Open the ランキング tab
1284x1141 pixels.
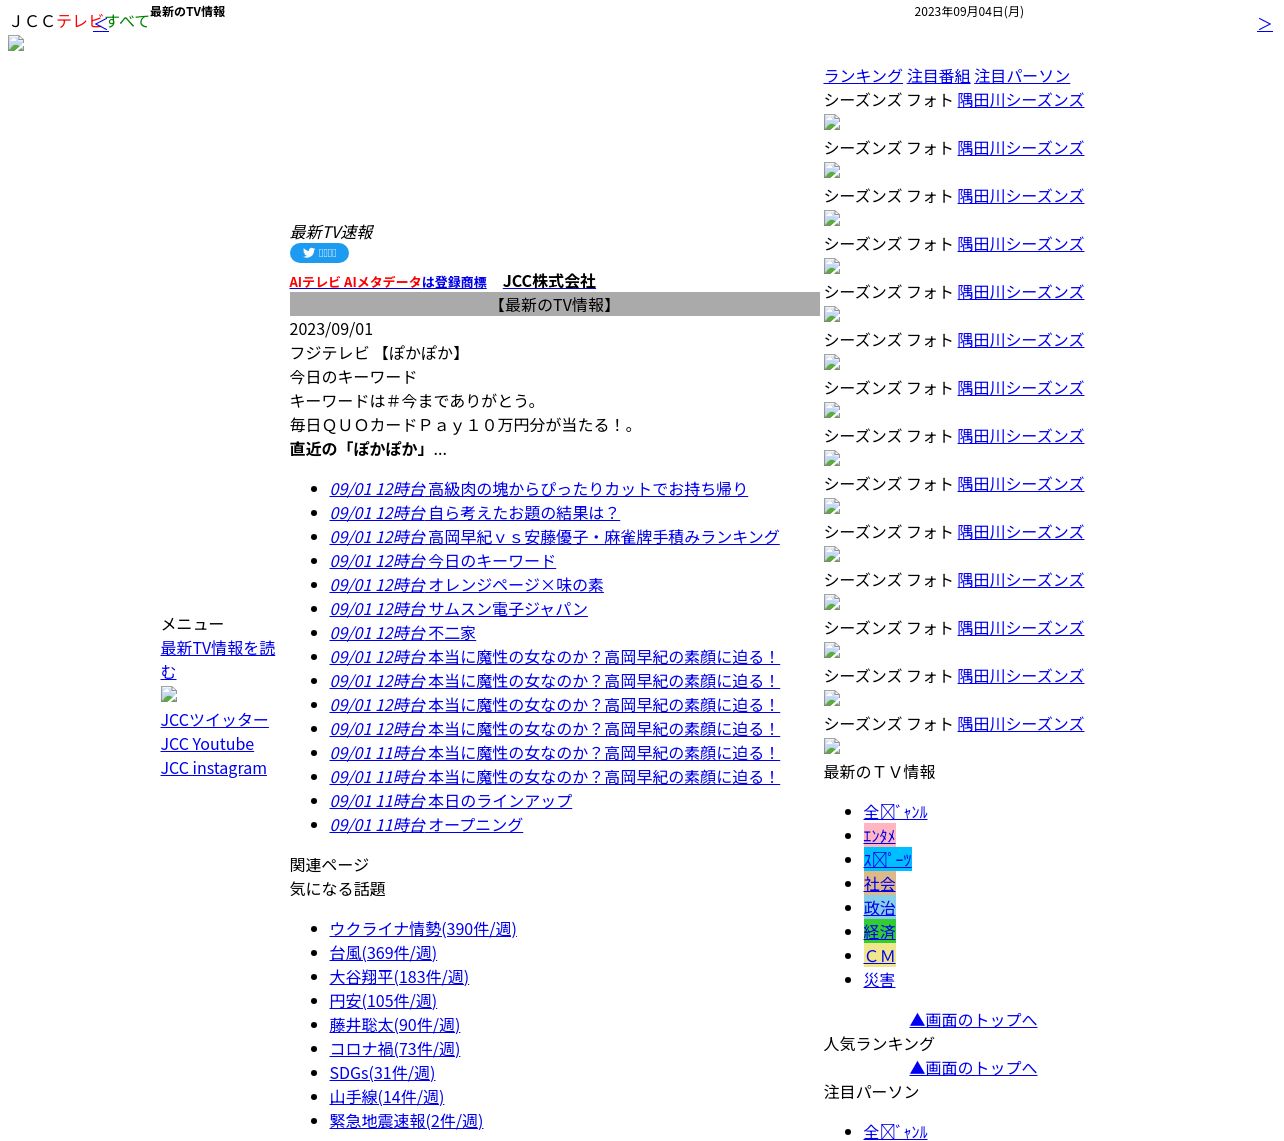click(863, 76)
